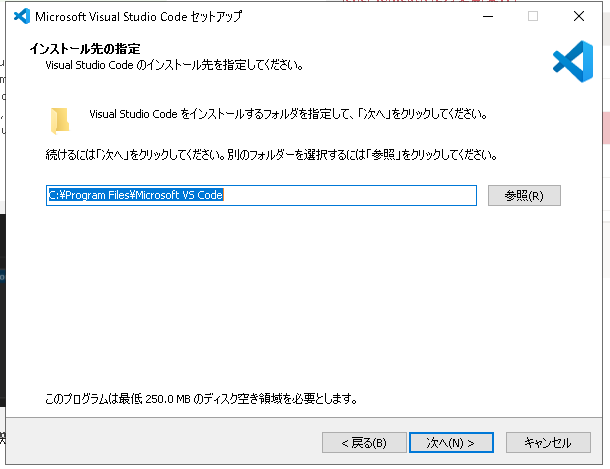Click the yellow folder icon
Image resolution: width=610 pixels, height=469 pixels.
click(60, 121)
